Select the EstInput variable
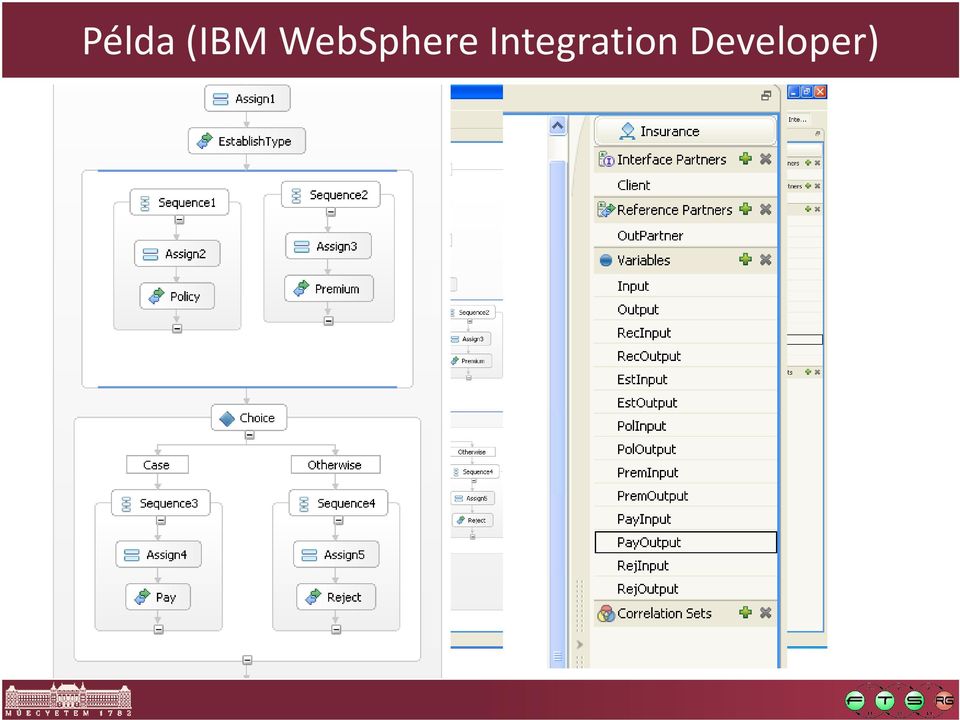 coord(685,379)
